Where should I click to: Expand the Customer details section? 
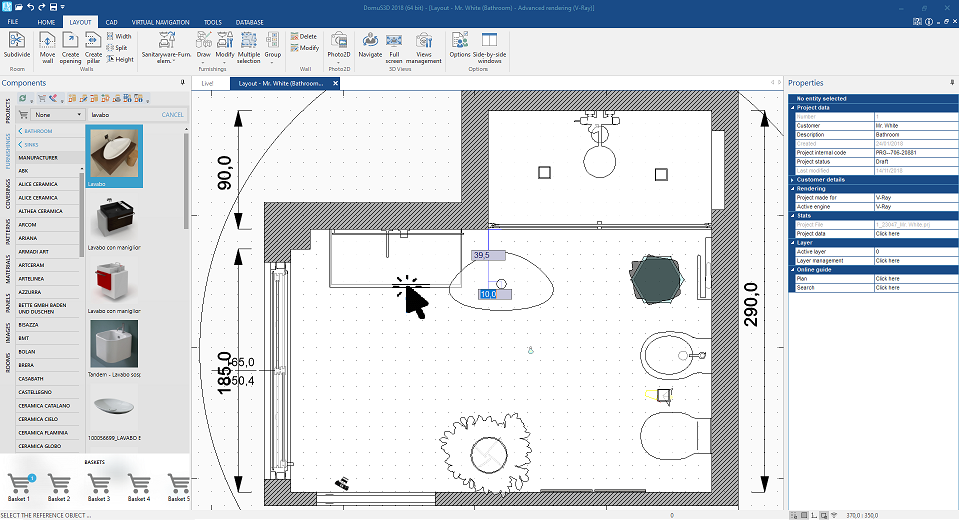pos(793,180)
